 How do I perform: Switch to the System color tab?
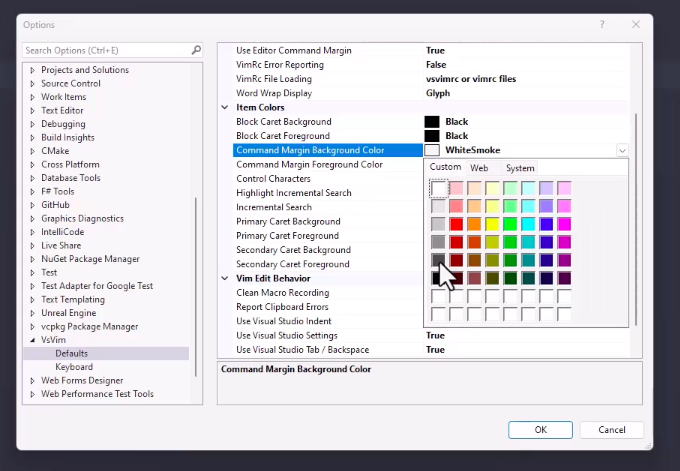coord(520,168)
